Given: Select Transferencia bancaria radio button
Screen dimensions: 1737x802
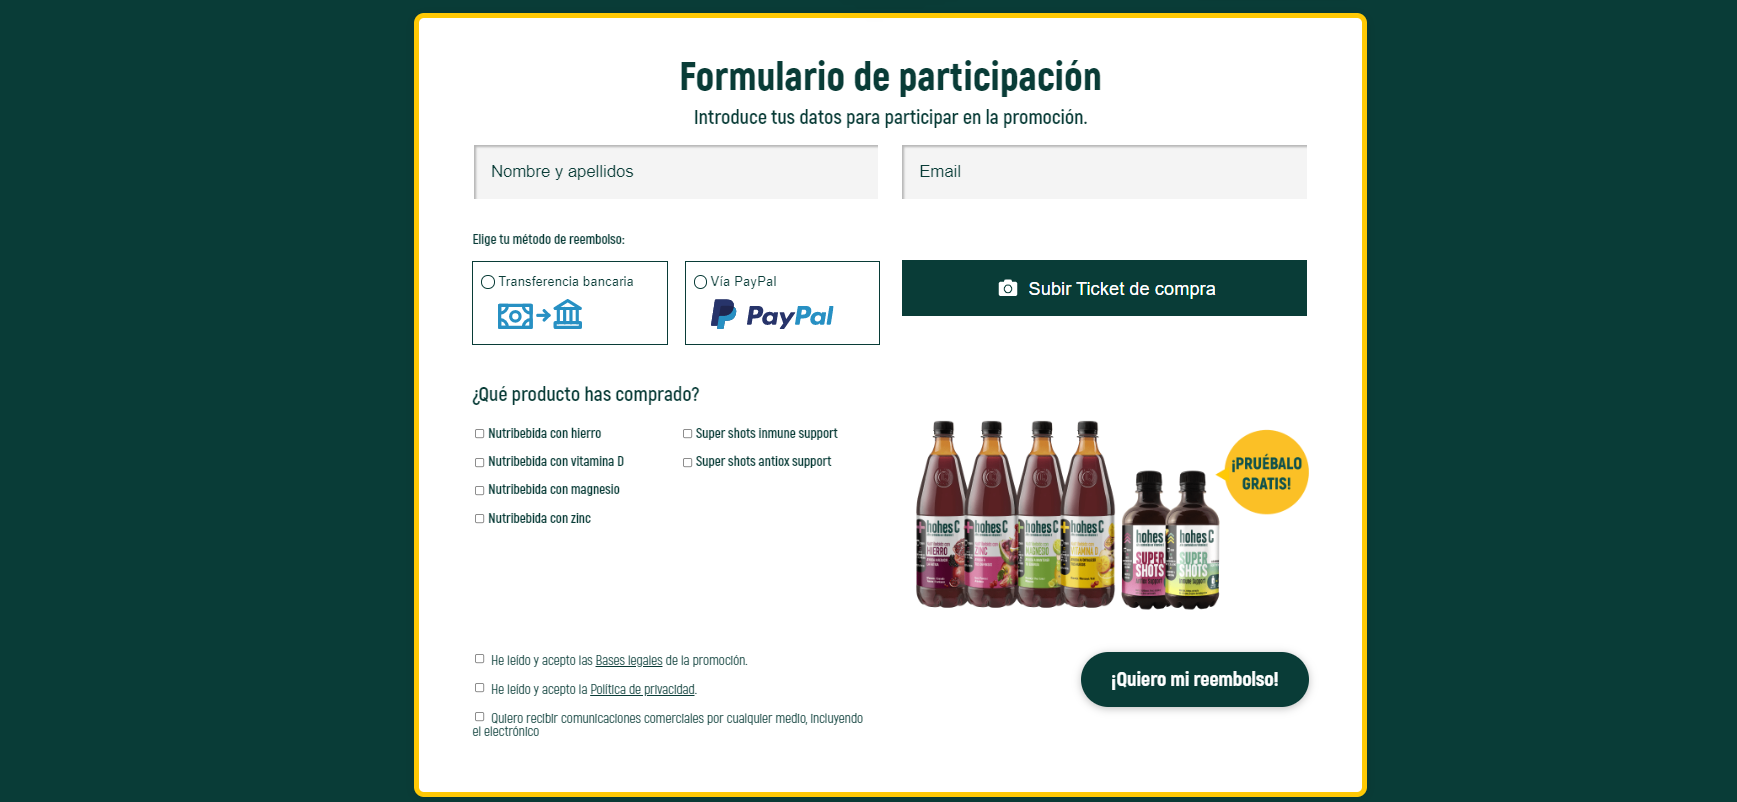Looking at the screenshot, I should [x=488, y=282].
